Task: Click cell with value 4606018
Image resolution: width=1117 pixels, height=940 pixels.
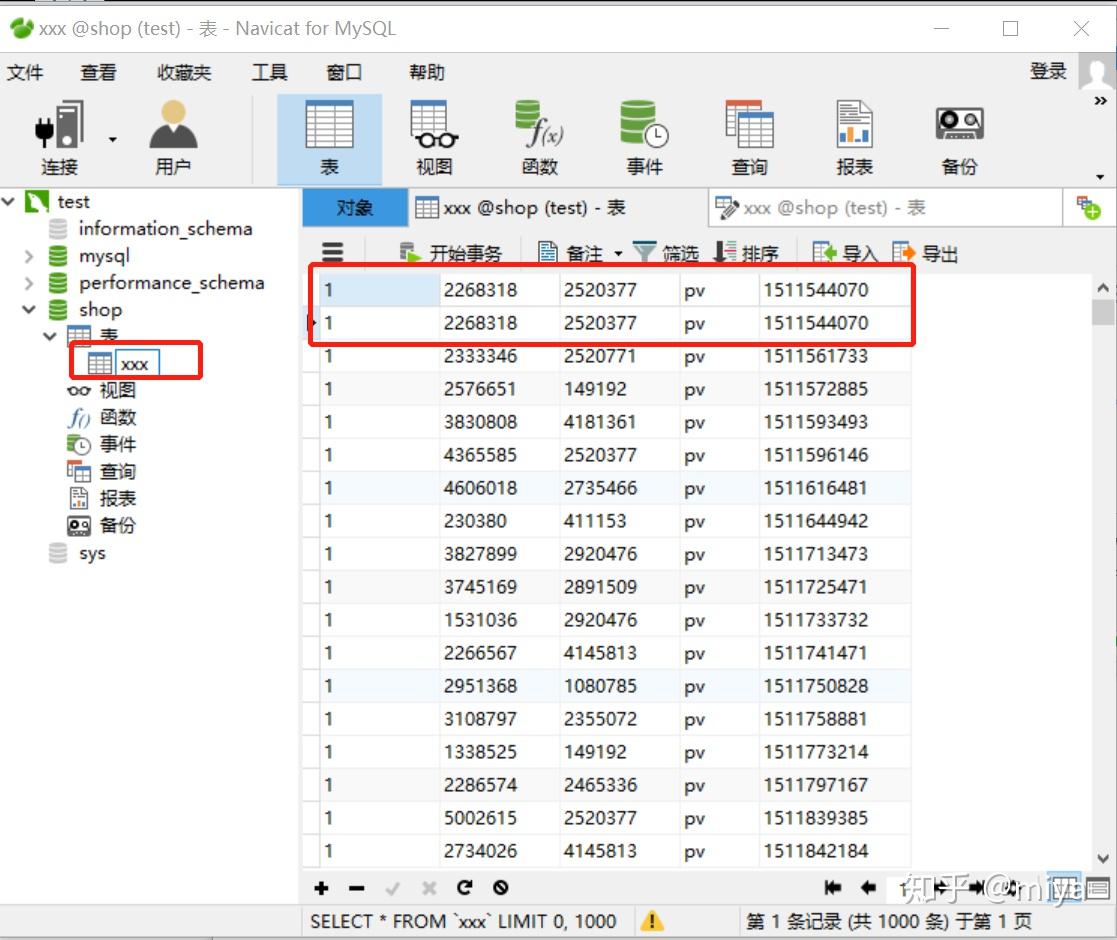Action: point(499,488)
